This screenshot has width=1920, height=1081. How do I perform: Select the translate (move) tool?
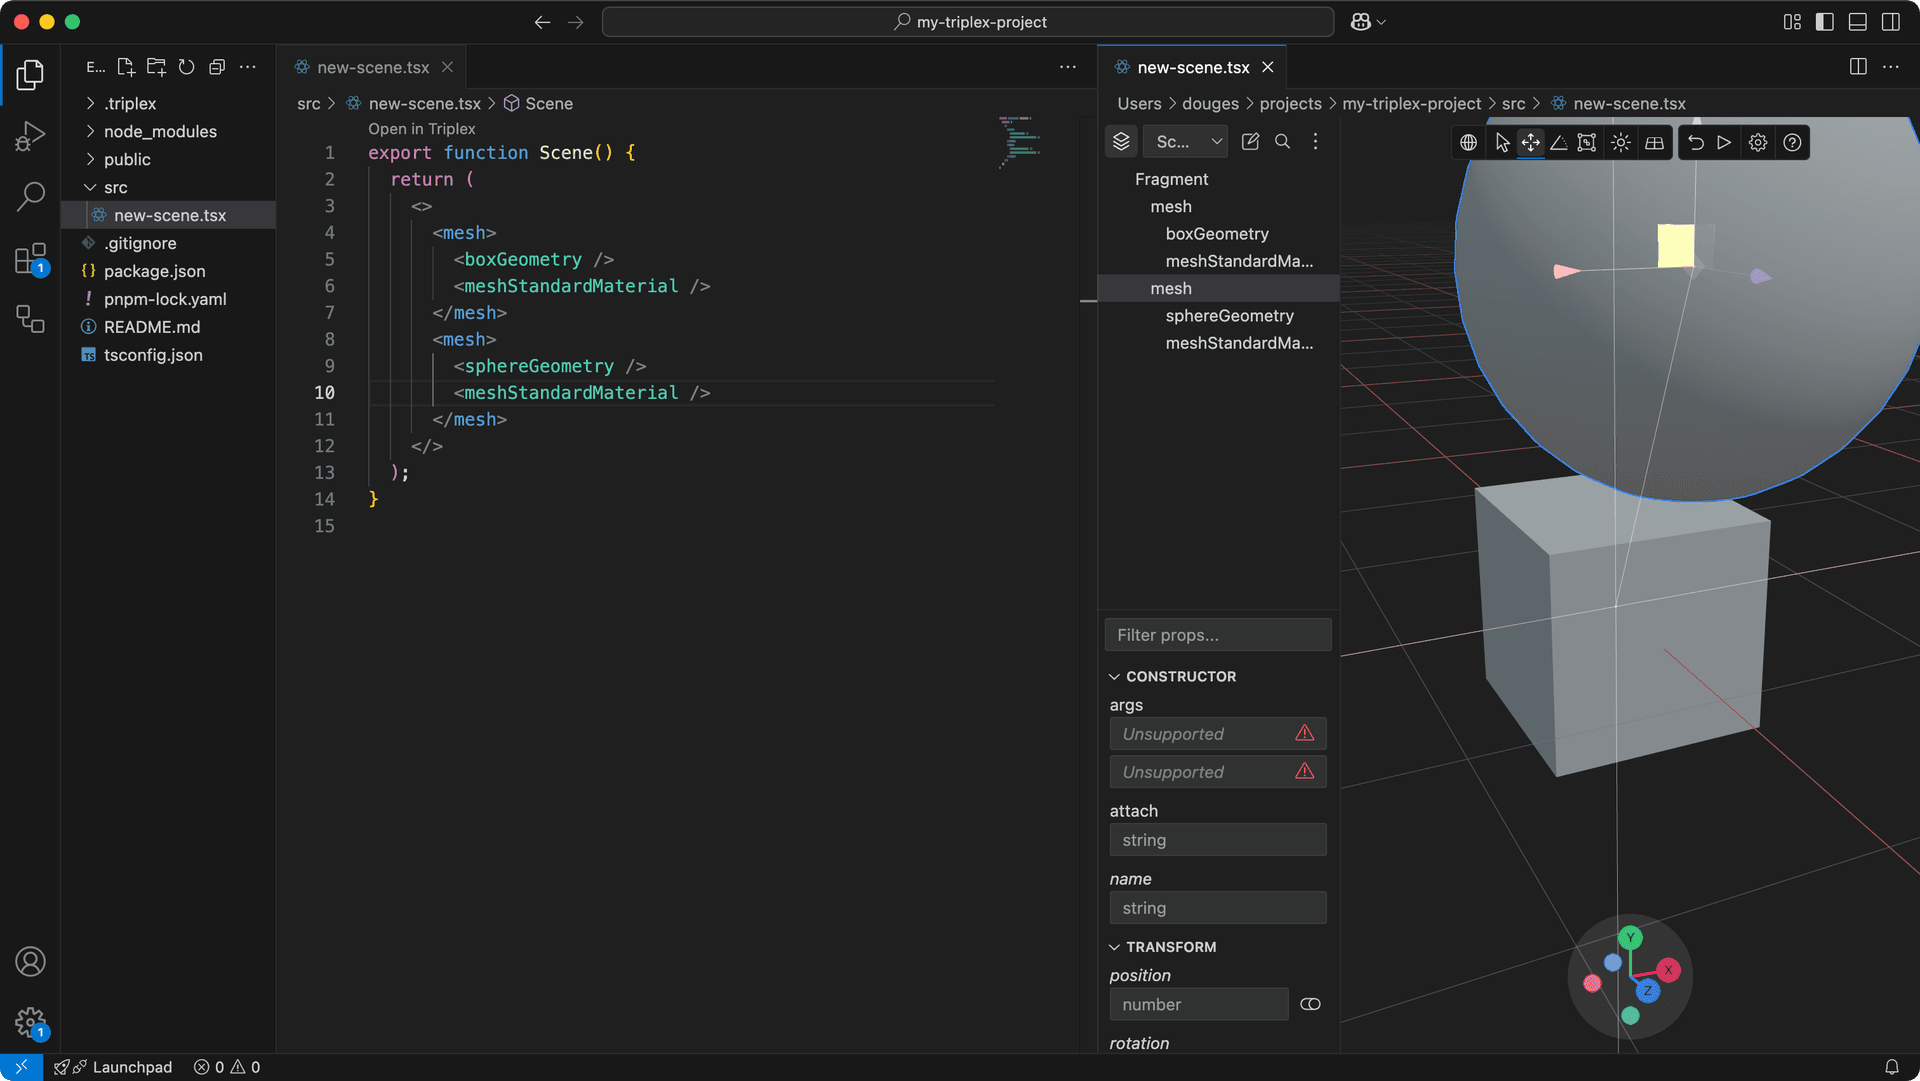point(1530,142)
